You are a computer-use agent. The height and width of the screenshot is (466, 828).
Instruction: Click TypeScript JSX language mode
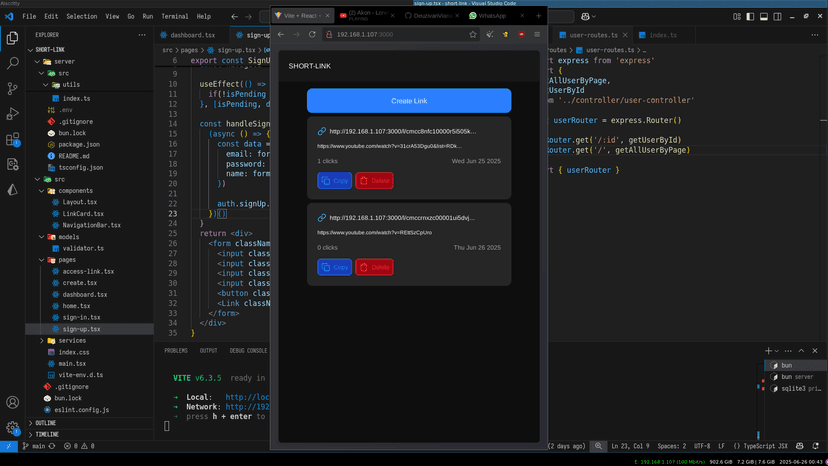761,446
